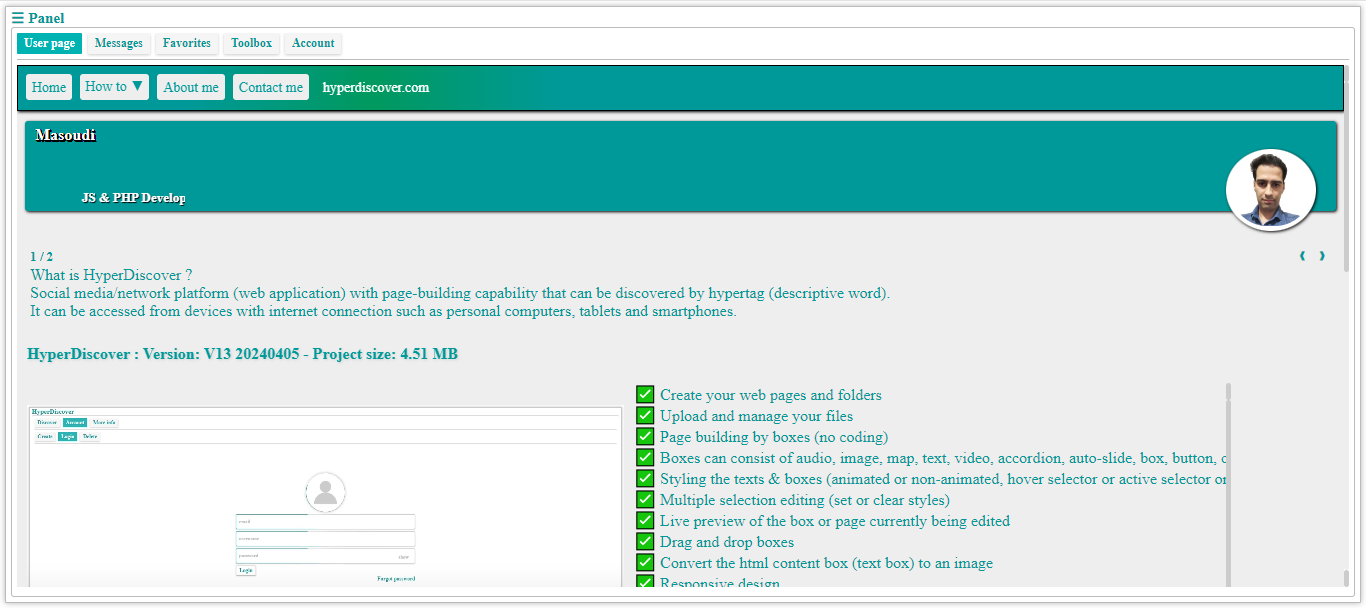Follow the hyperdiscover.com link
This screenshot has width=1366, height=608.
pos(376,87)
